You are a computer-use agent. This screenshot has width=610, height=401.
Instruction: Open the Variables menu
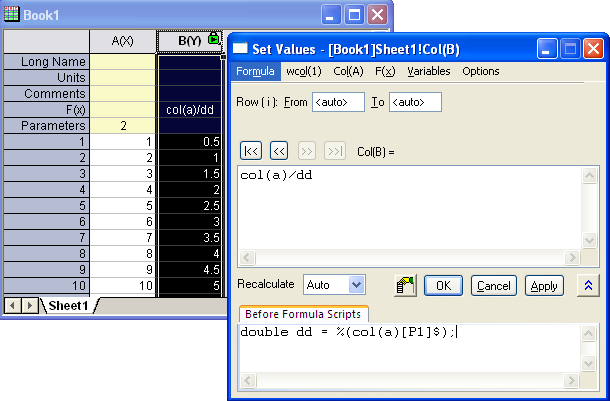pos(429,71)
